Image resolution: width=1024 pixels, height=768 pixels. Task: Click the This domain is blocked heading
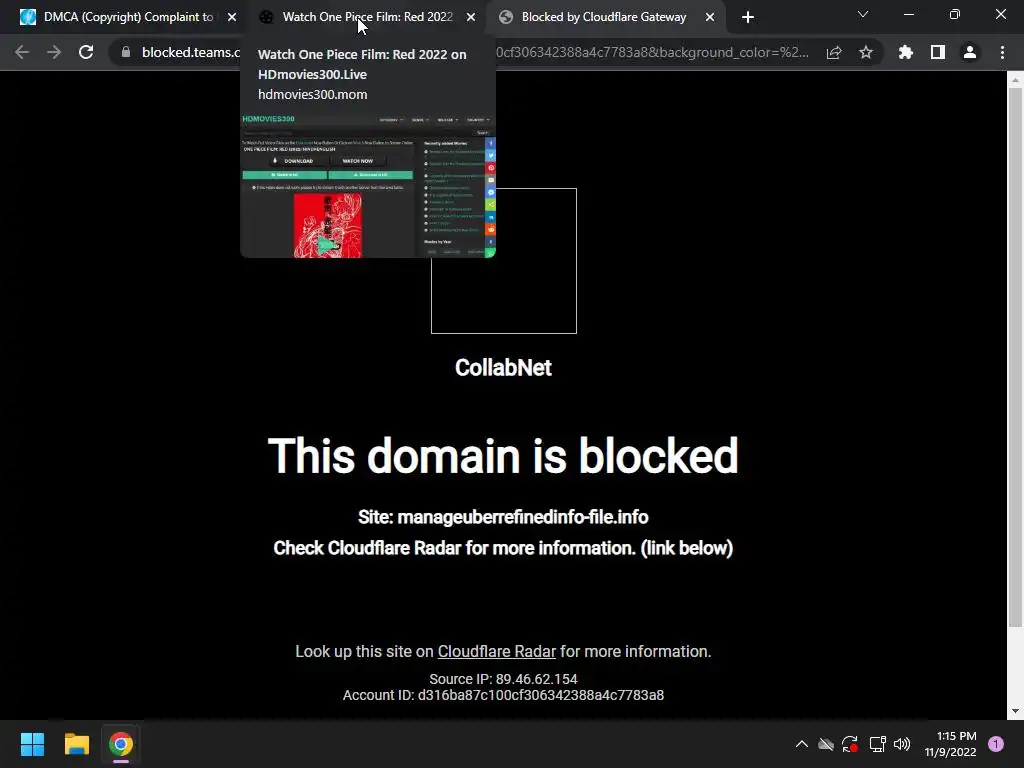pos(503,456)
